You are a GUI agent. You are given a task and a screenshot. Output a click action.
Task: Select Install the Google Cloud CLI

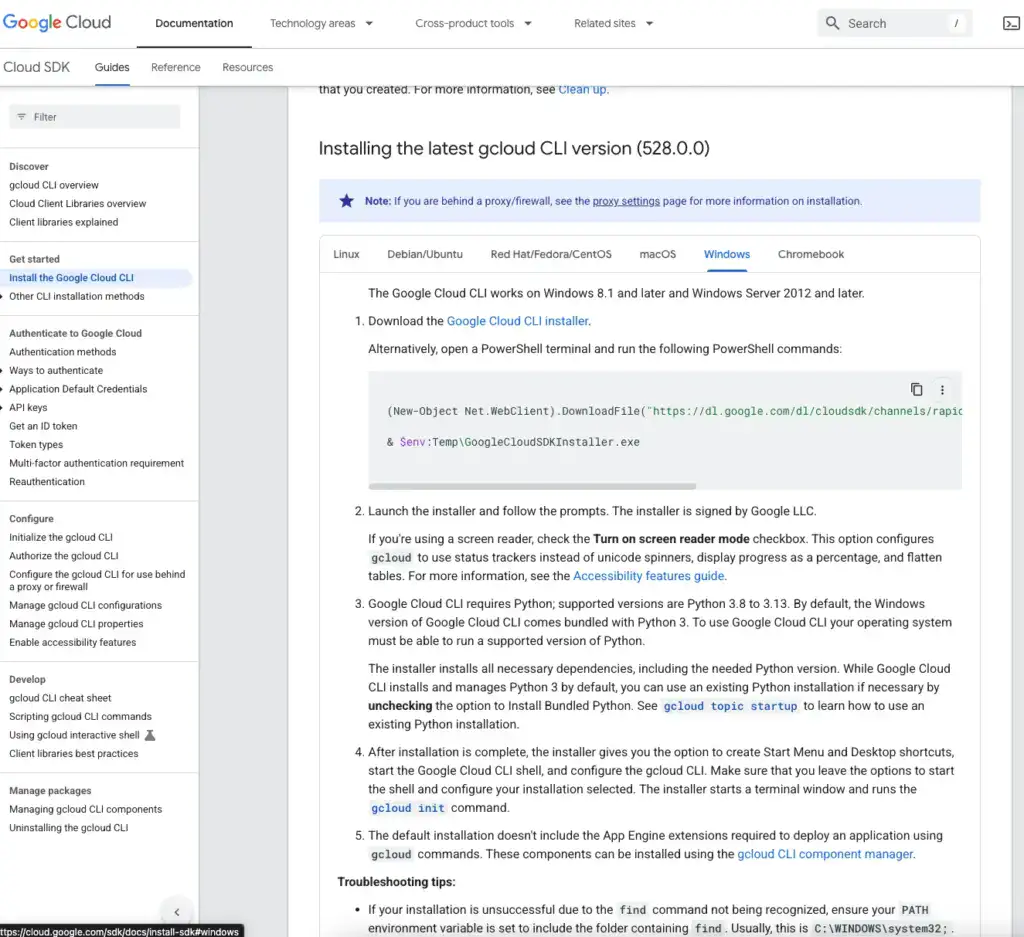pos(71,278)
